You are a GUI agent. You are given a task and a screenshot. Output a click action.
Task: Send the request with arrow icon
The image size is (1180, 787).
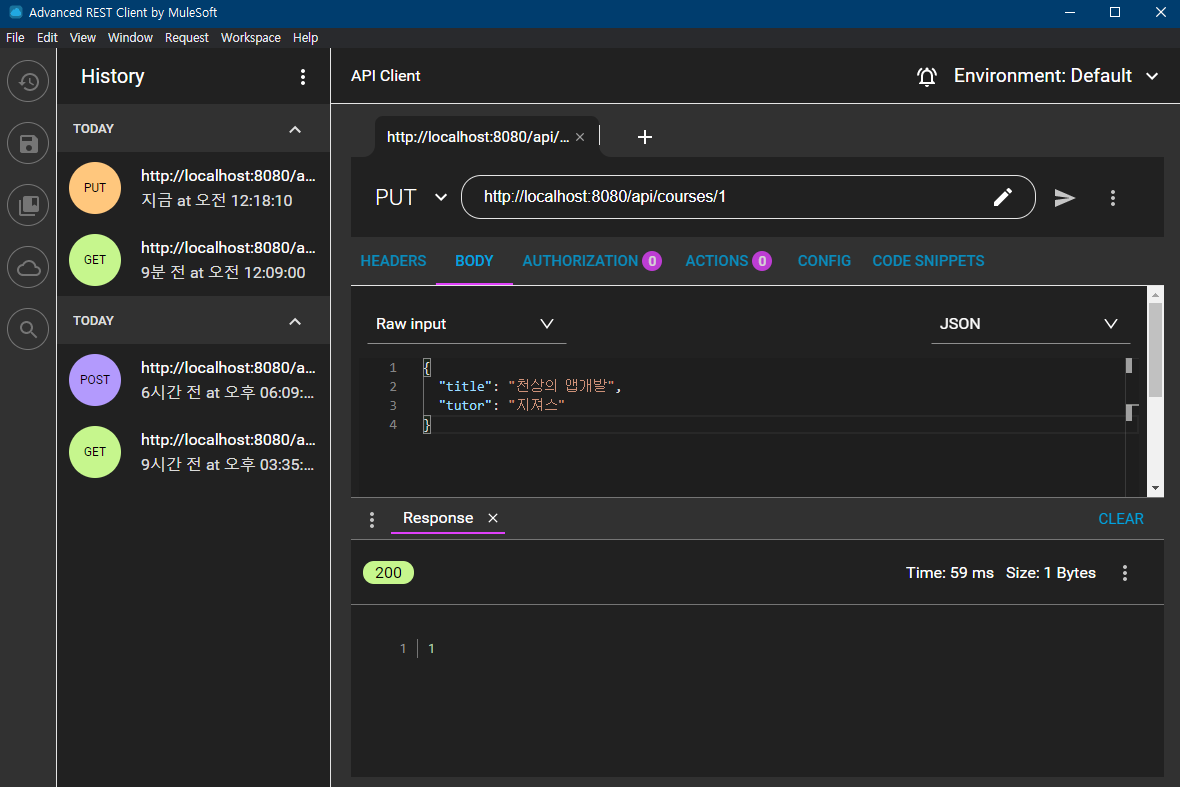pos(1064,197)
